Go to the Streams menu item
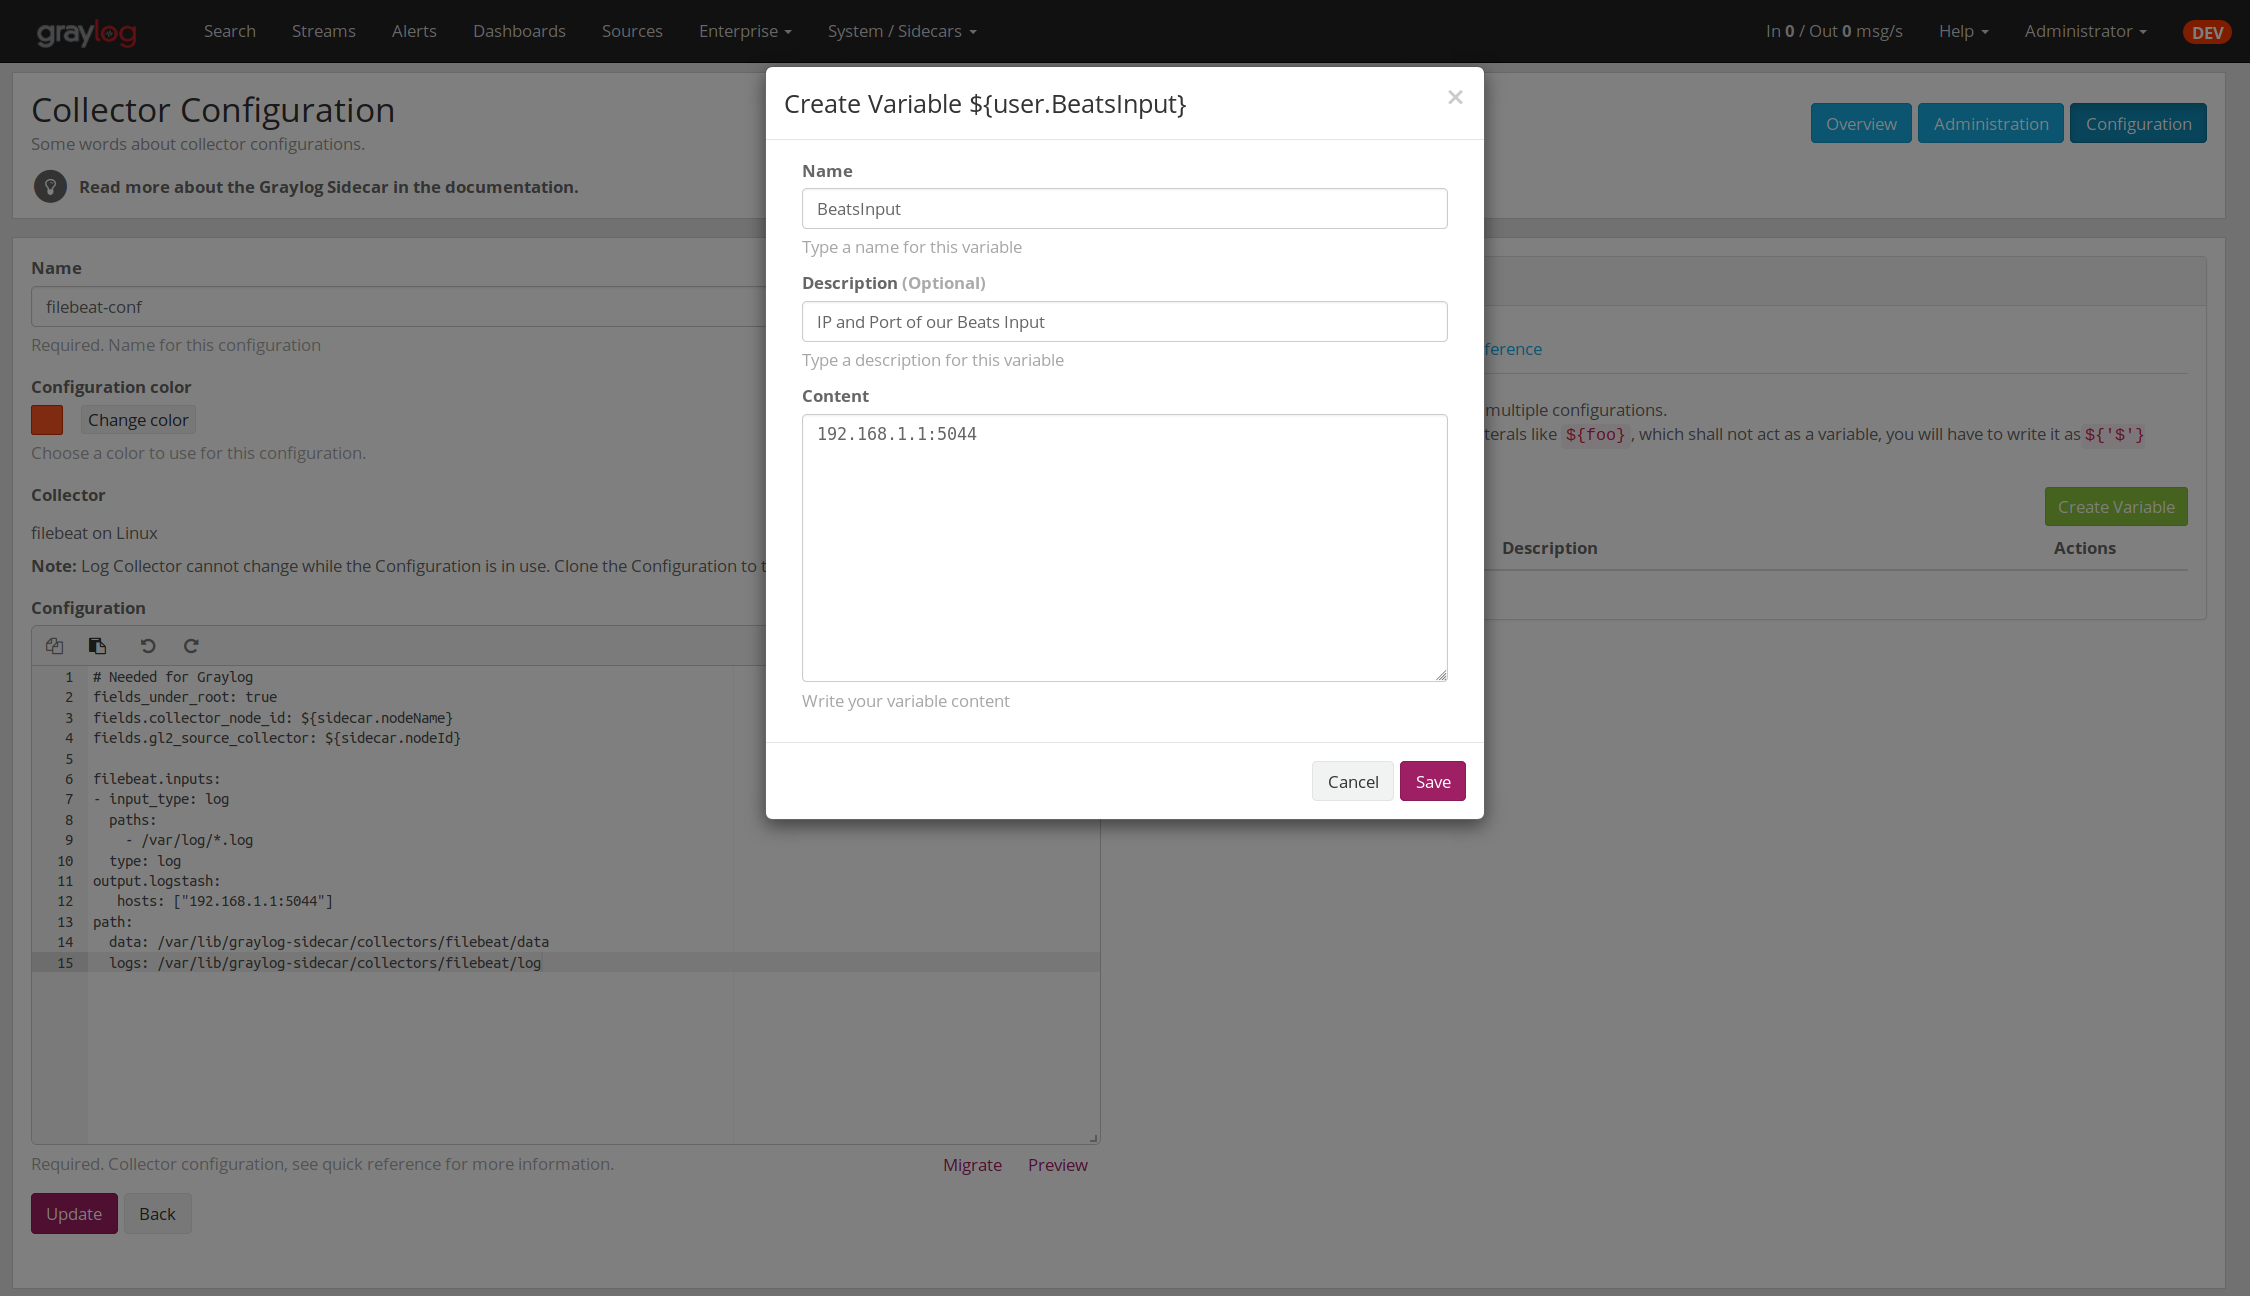Image resolution: width=2250 pixels, height=1296 pixels. tap(323, 32)
